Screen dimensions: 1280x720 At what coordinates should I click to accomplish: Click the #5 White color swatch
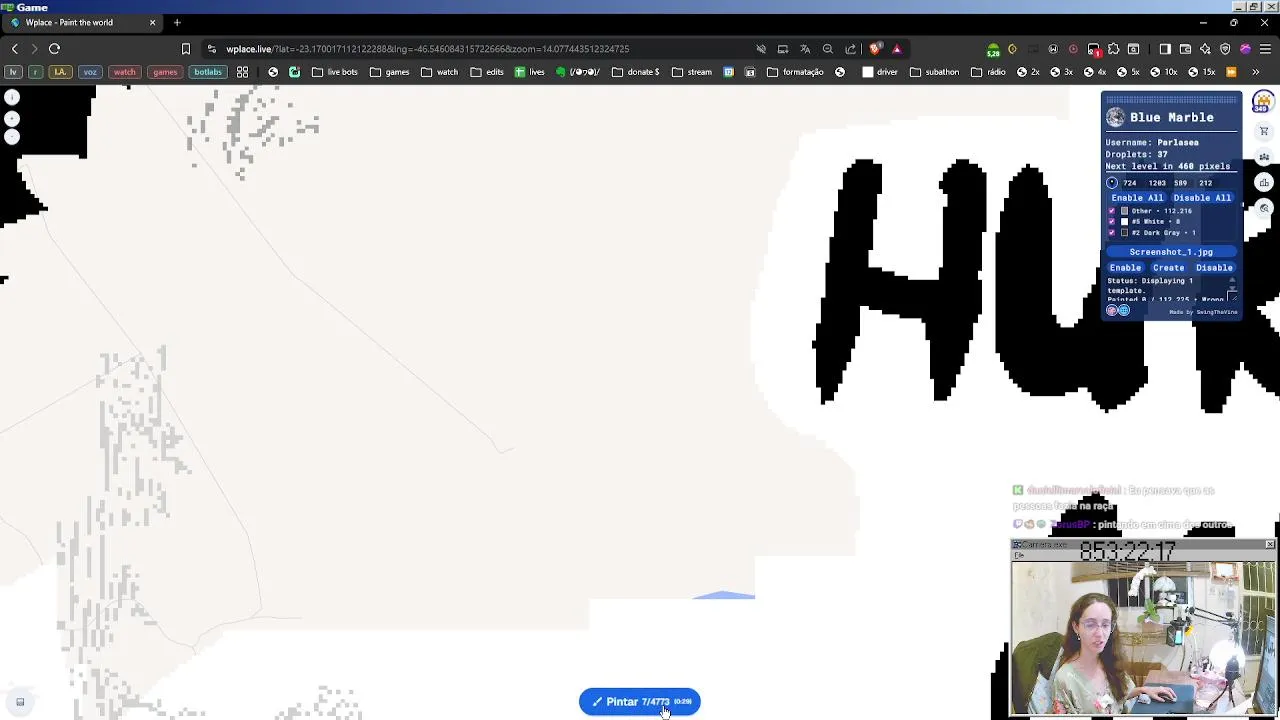[x=1124, y=222]
